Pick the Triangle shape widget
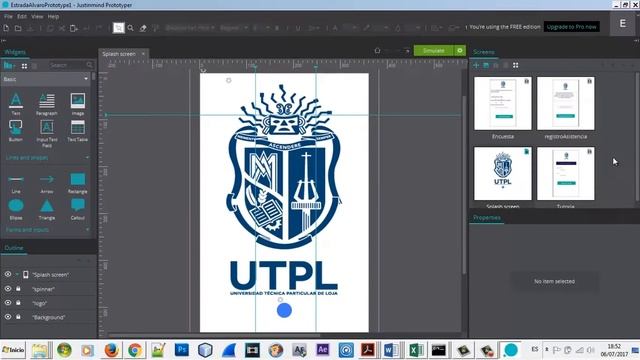This screenshot has height=360, width=640. 47,209
